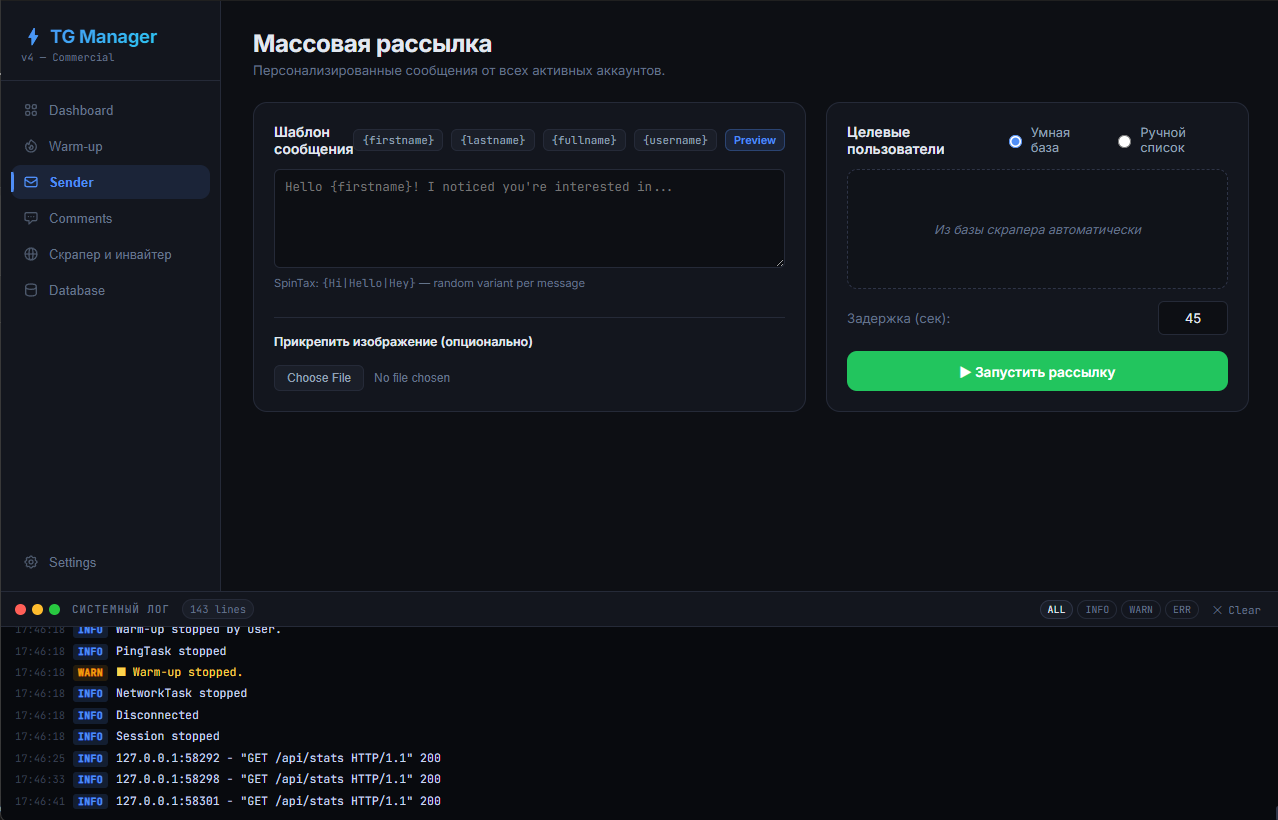Click the Settings gear icon
The image size is (1278, 820).
31,562
